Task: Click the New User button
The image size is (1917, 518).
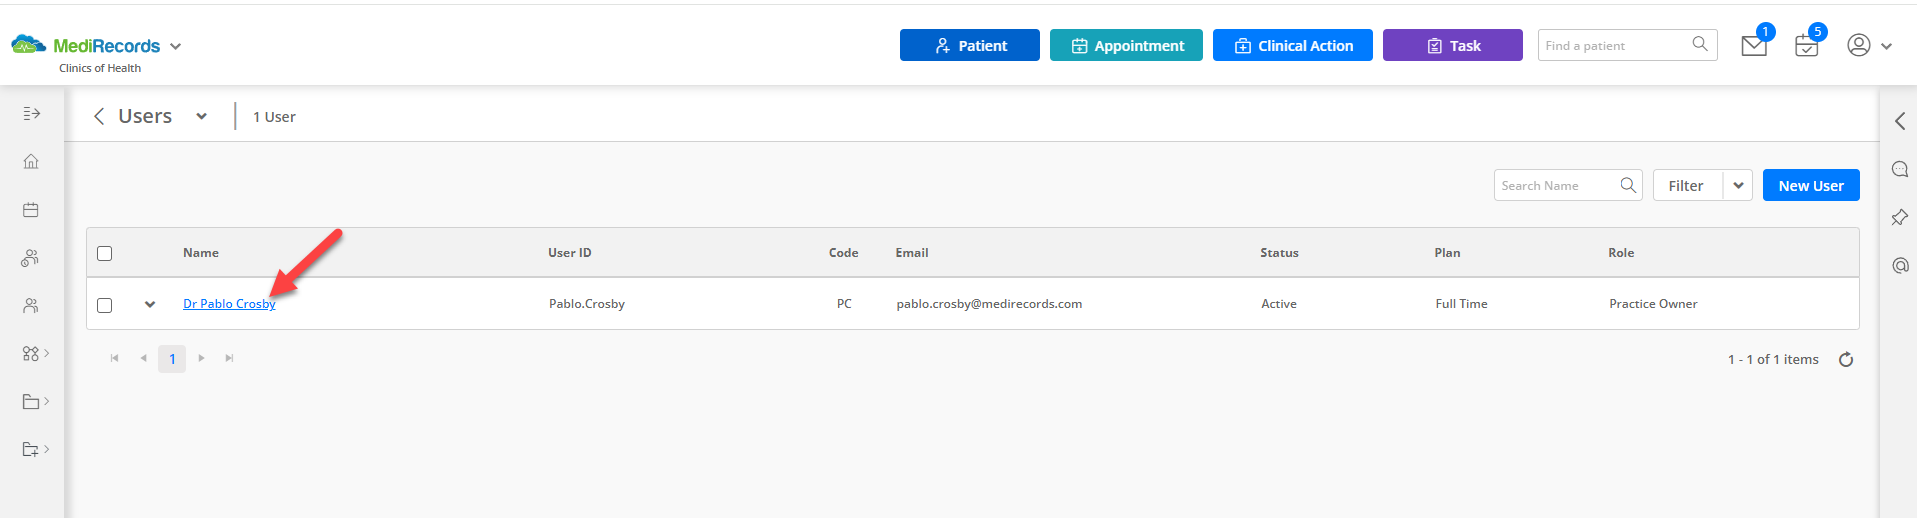Action: click(1810, 185)
